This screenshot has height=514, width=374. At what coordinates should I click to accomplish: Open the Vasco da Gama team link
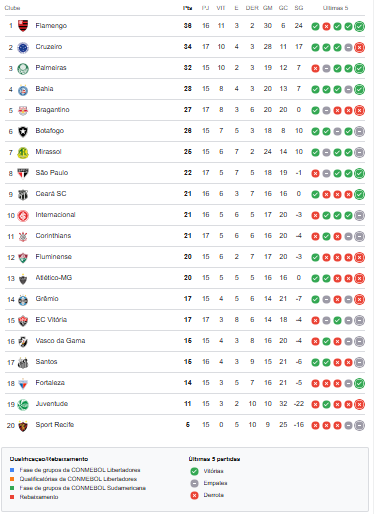pyautogui.click(x=60, y=341)
